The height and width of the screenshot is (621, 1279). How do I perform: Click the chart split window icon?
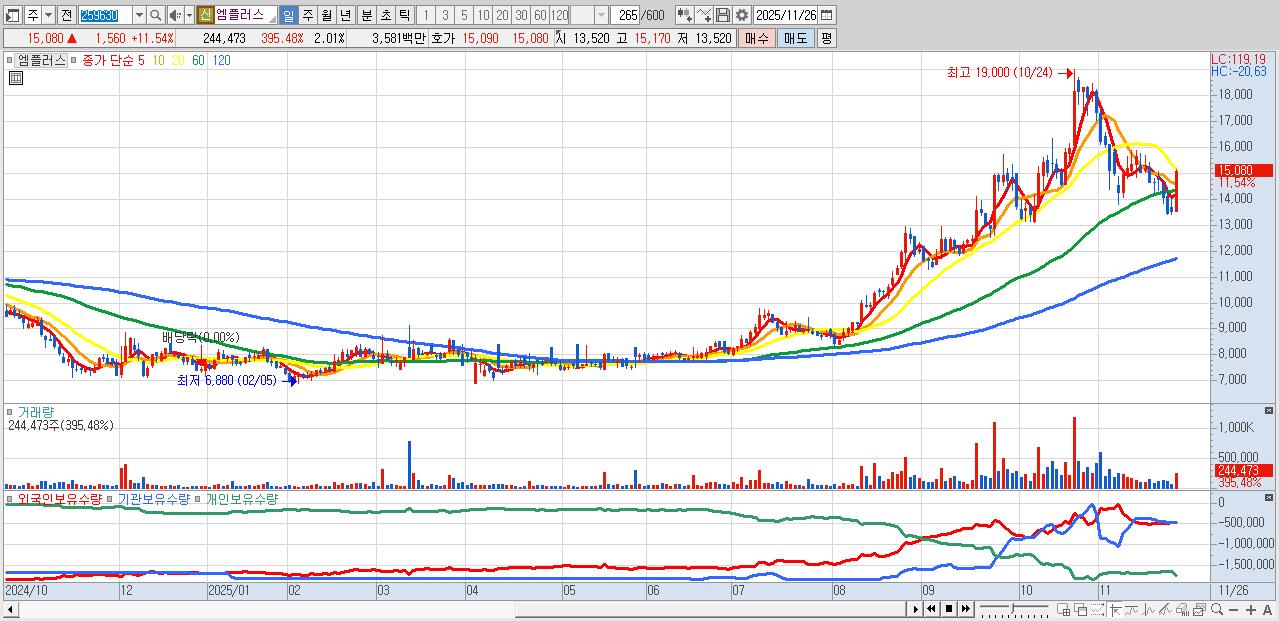[1063, 609]
